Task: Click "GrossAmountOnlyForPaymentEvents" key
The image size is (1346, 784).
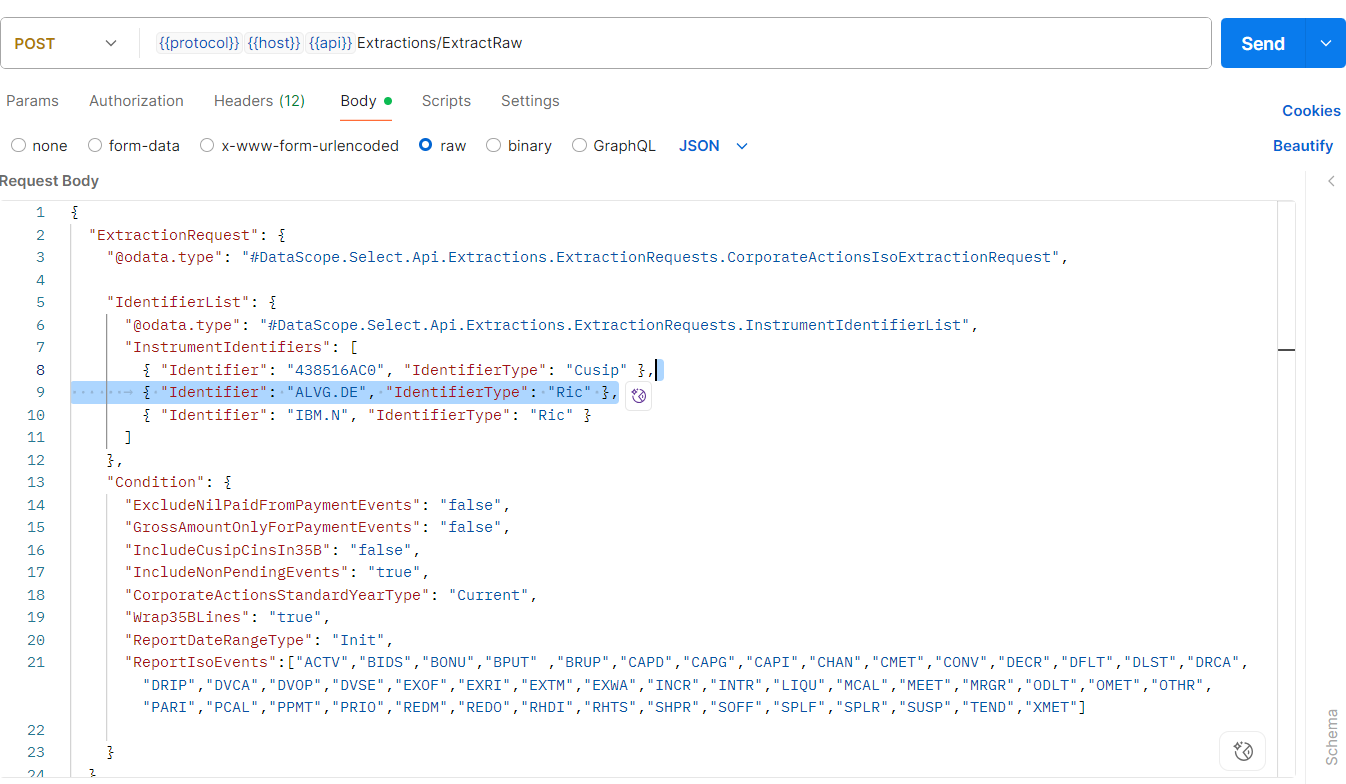Action: pos(273,527)
